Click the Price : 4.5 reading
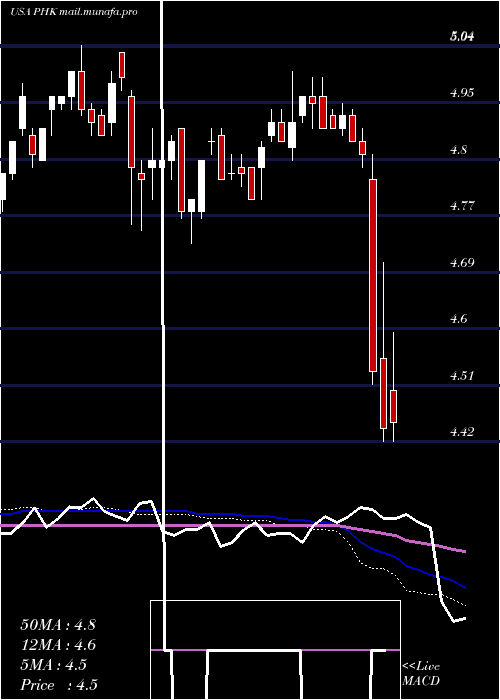The height and width of the screenshot is (700, 500). [x=59, y=685]
